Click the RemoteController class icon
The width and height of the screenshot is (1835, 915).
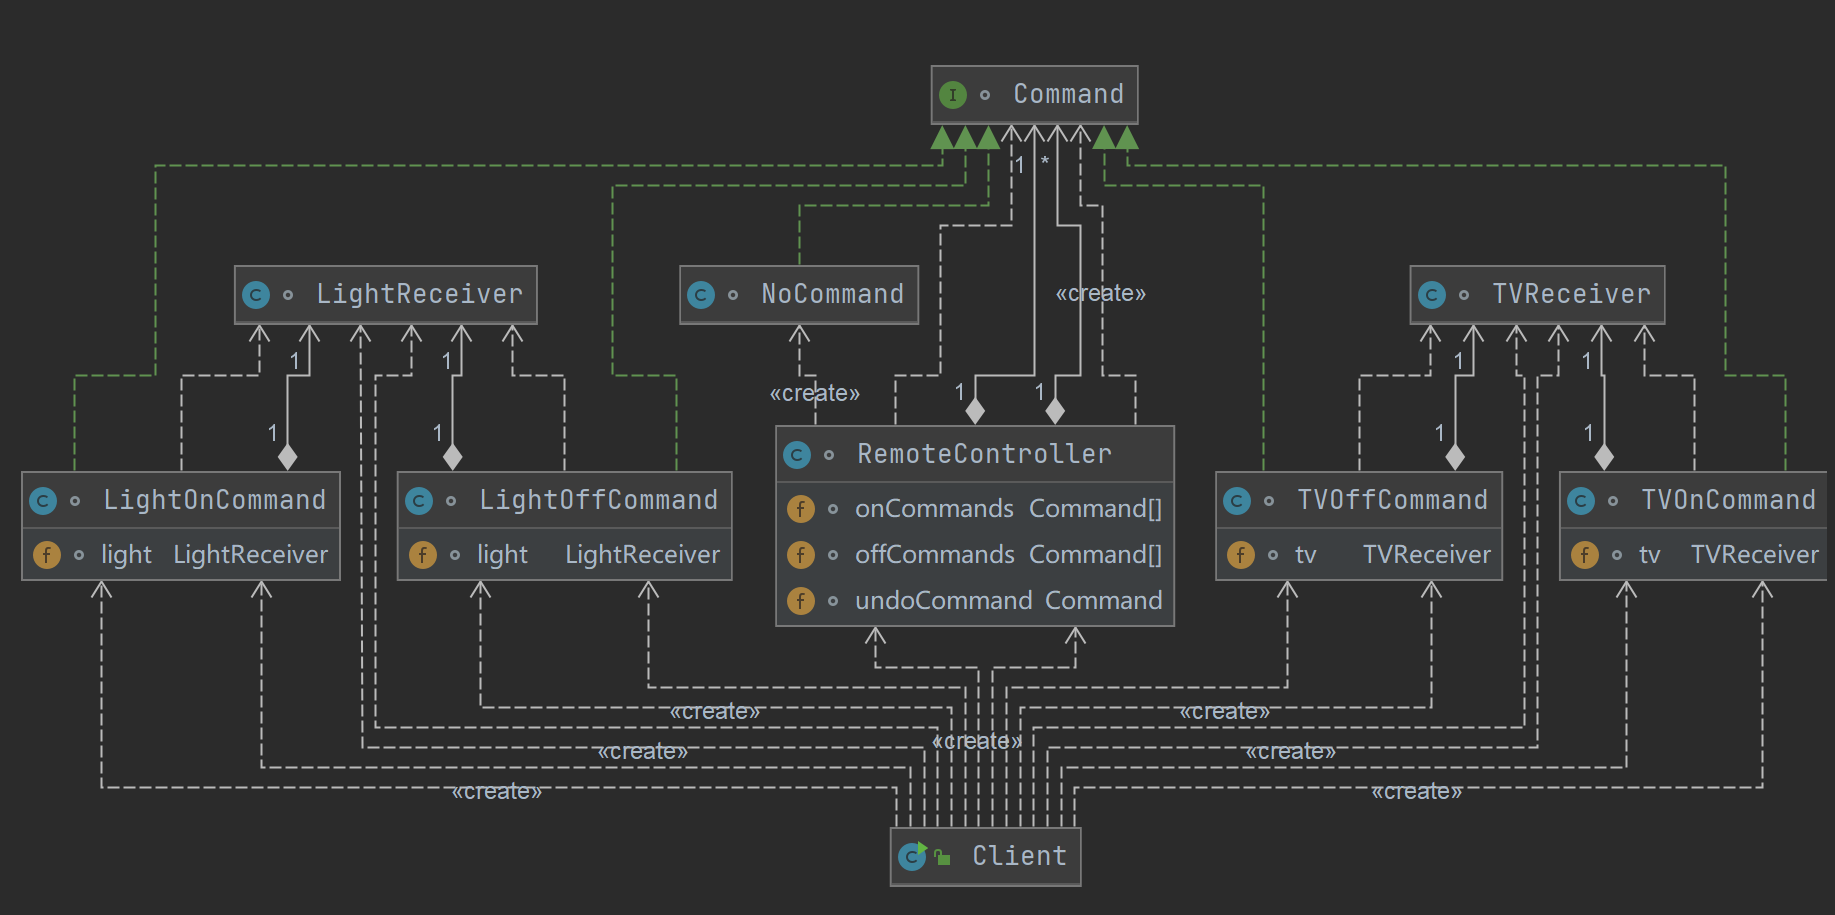pos(797,455)
